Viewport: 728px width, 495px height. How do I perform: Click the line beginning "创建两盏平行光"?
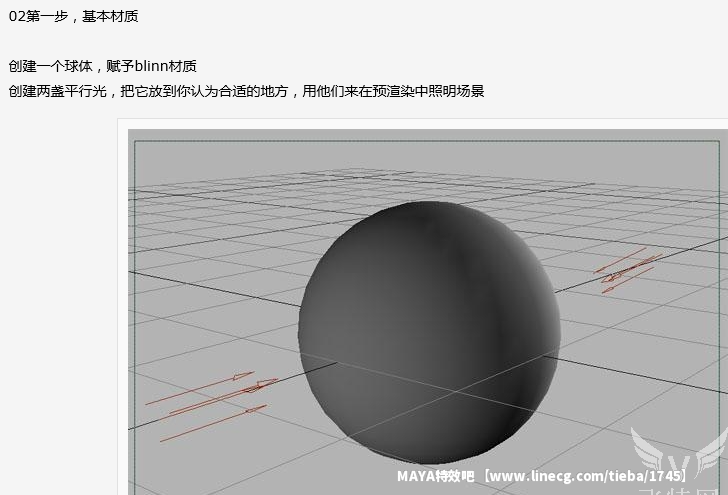(x=247, y=91)
